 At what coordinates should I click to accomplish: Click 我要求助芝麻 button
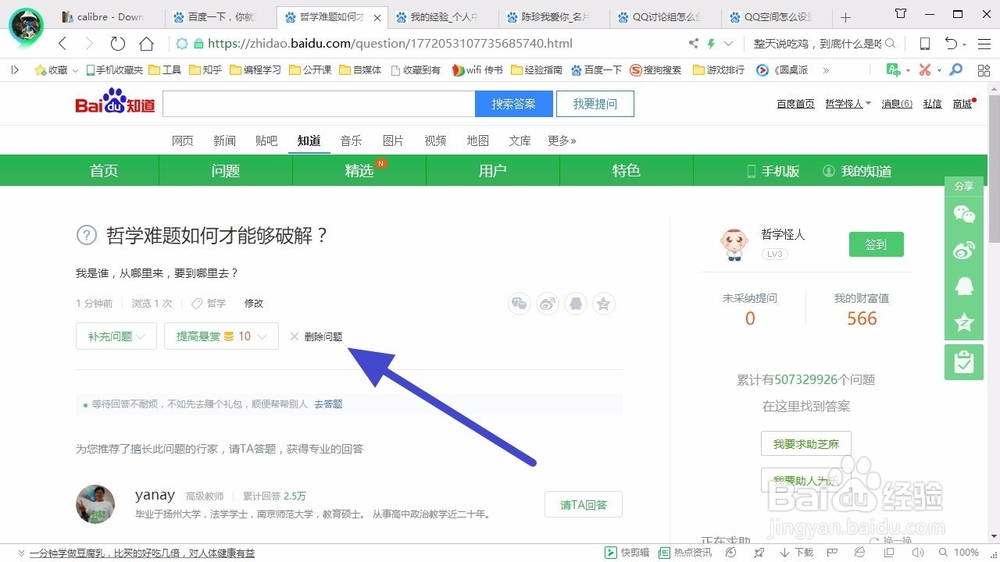coord(806,444)
